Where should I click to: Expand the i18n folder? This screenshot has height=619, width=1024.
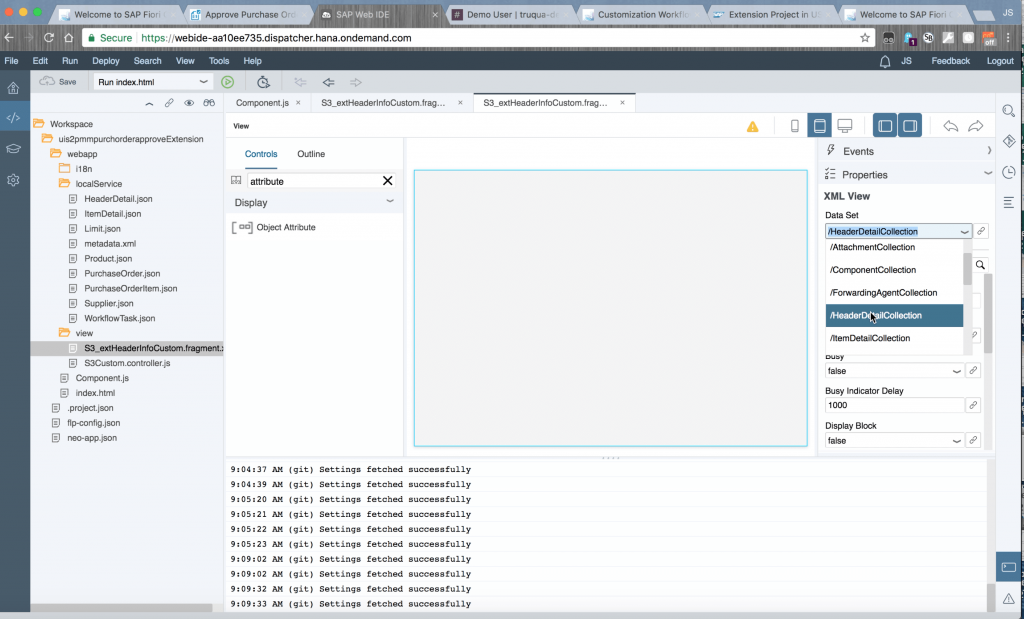coord(64,168)
